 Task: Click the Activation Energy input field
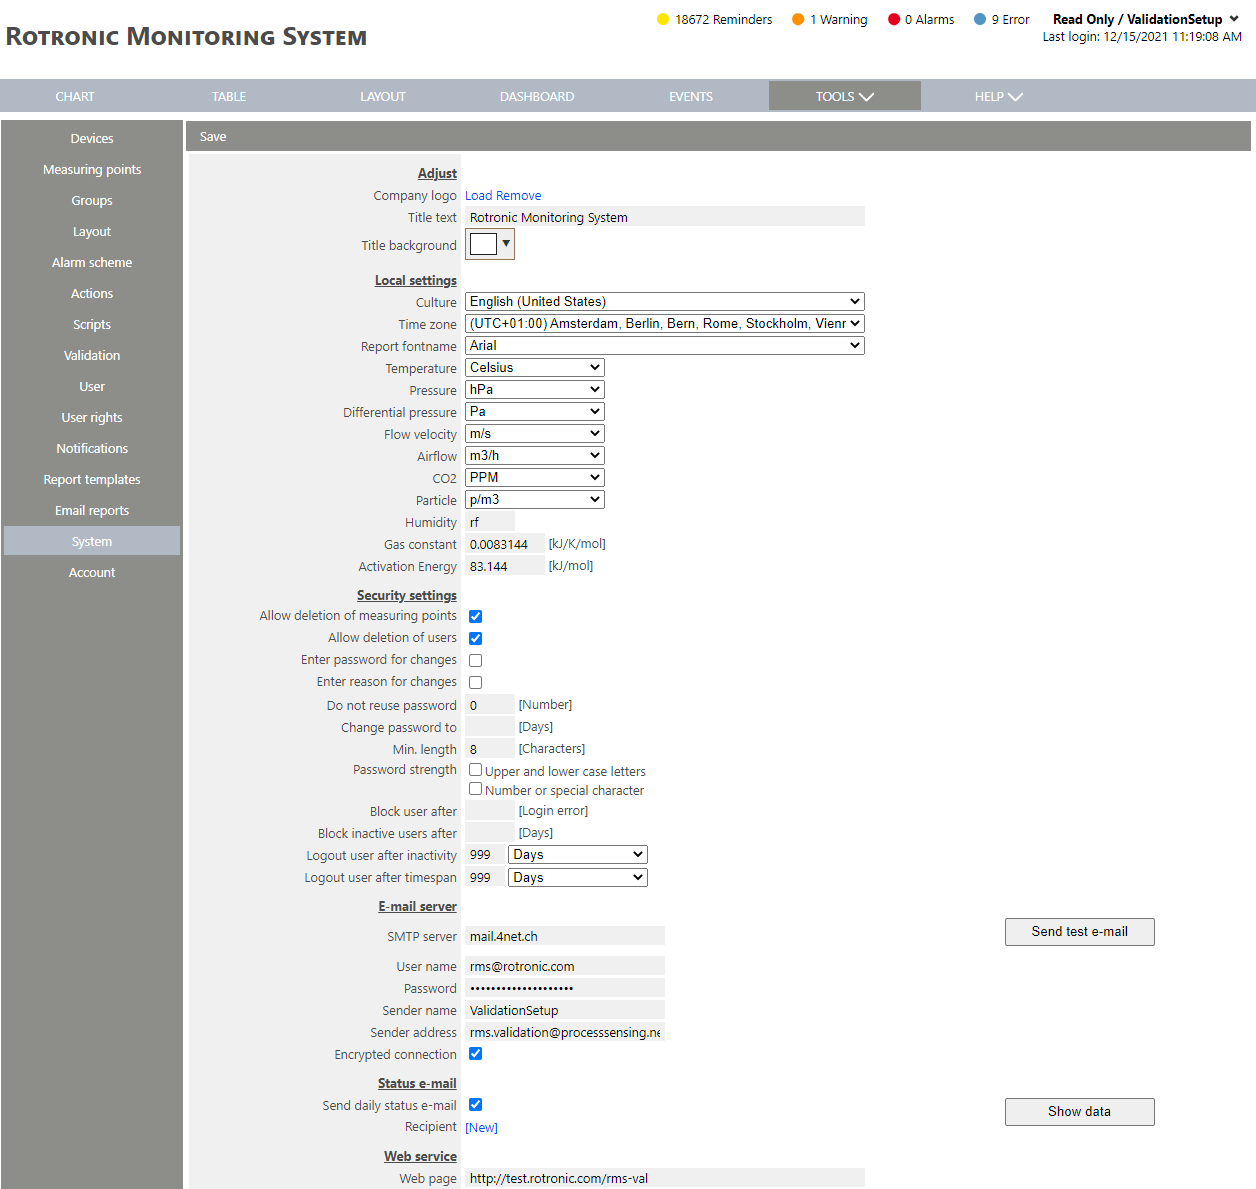point(505,566)
